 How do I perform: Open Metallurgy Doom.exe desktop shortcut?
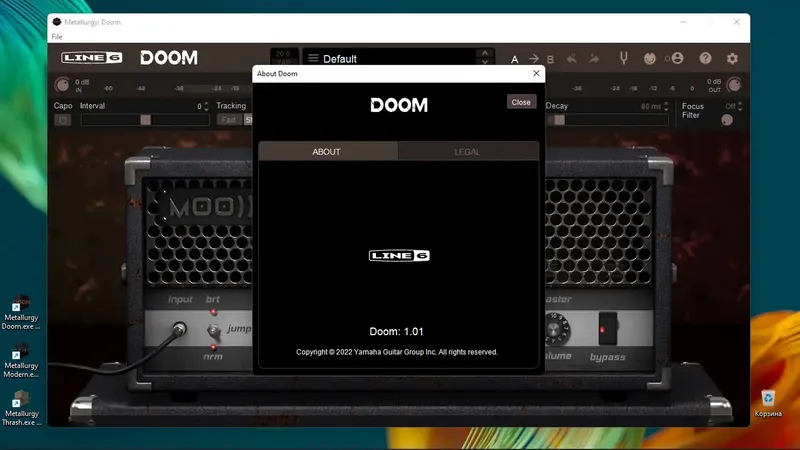(21, 312)
